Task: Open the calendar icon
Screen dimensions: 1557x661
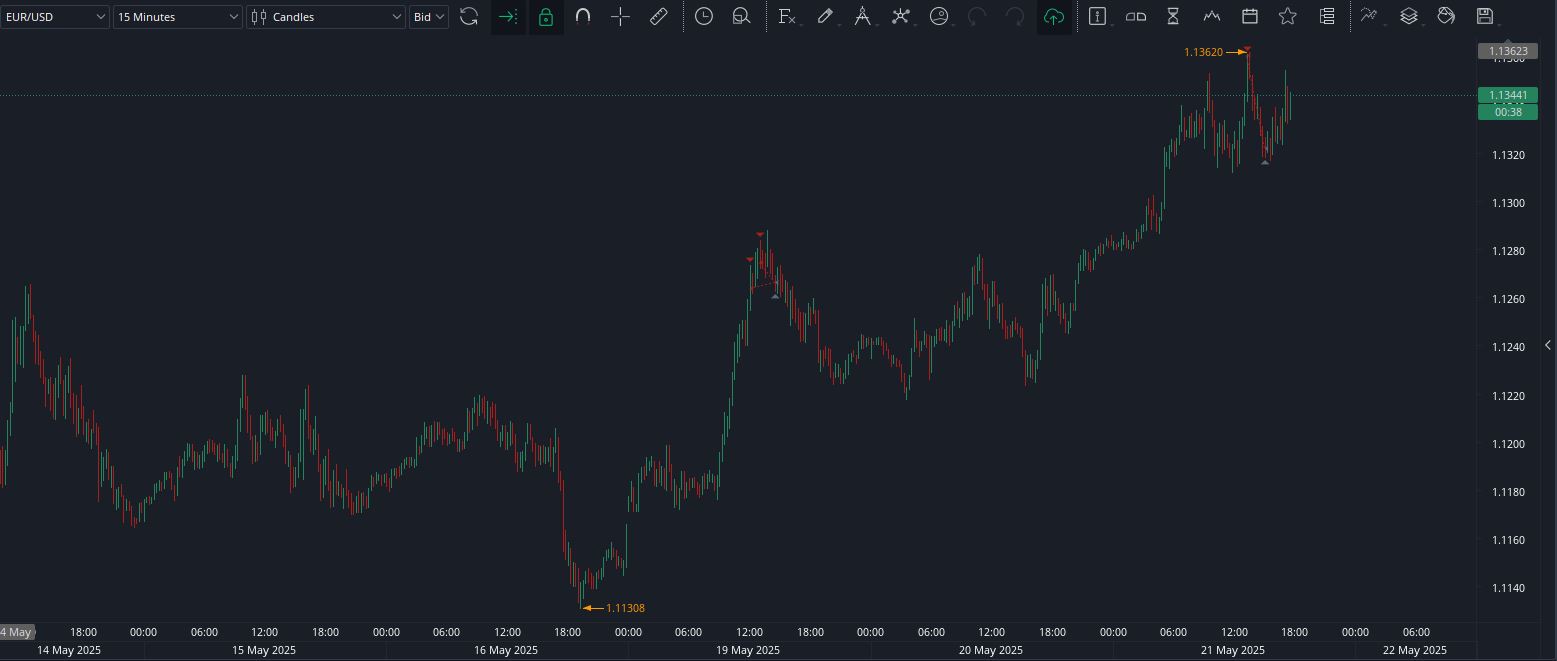Action: pyautogui.click(x=1250, y=17)
